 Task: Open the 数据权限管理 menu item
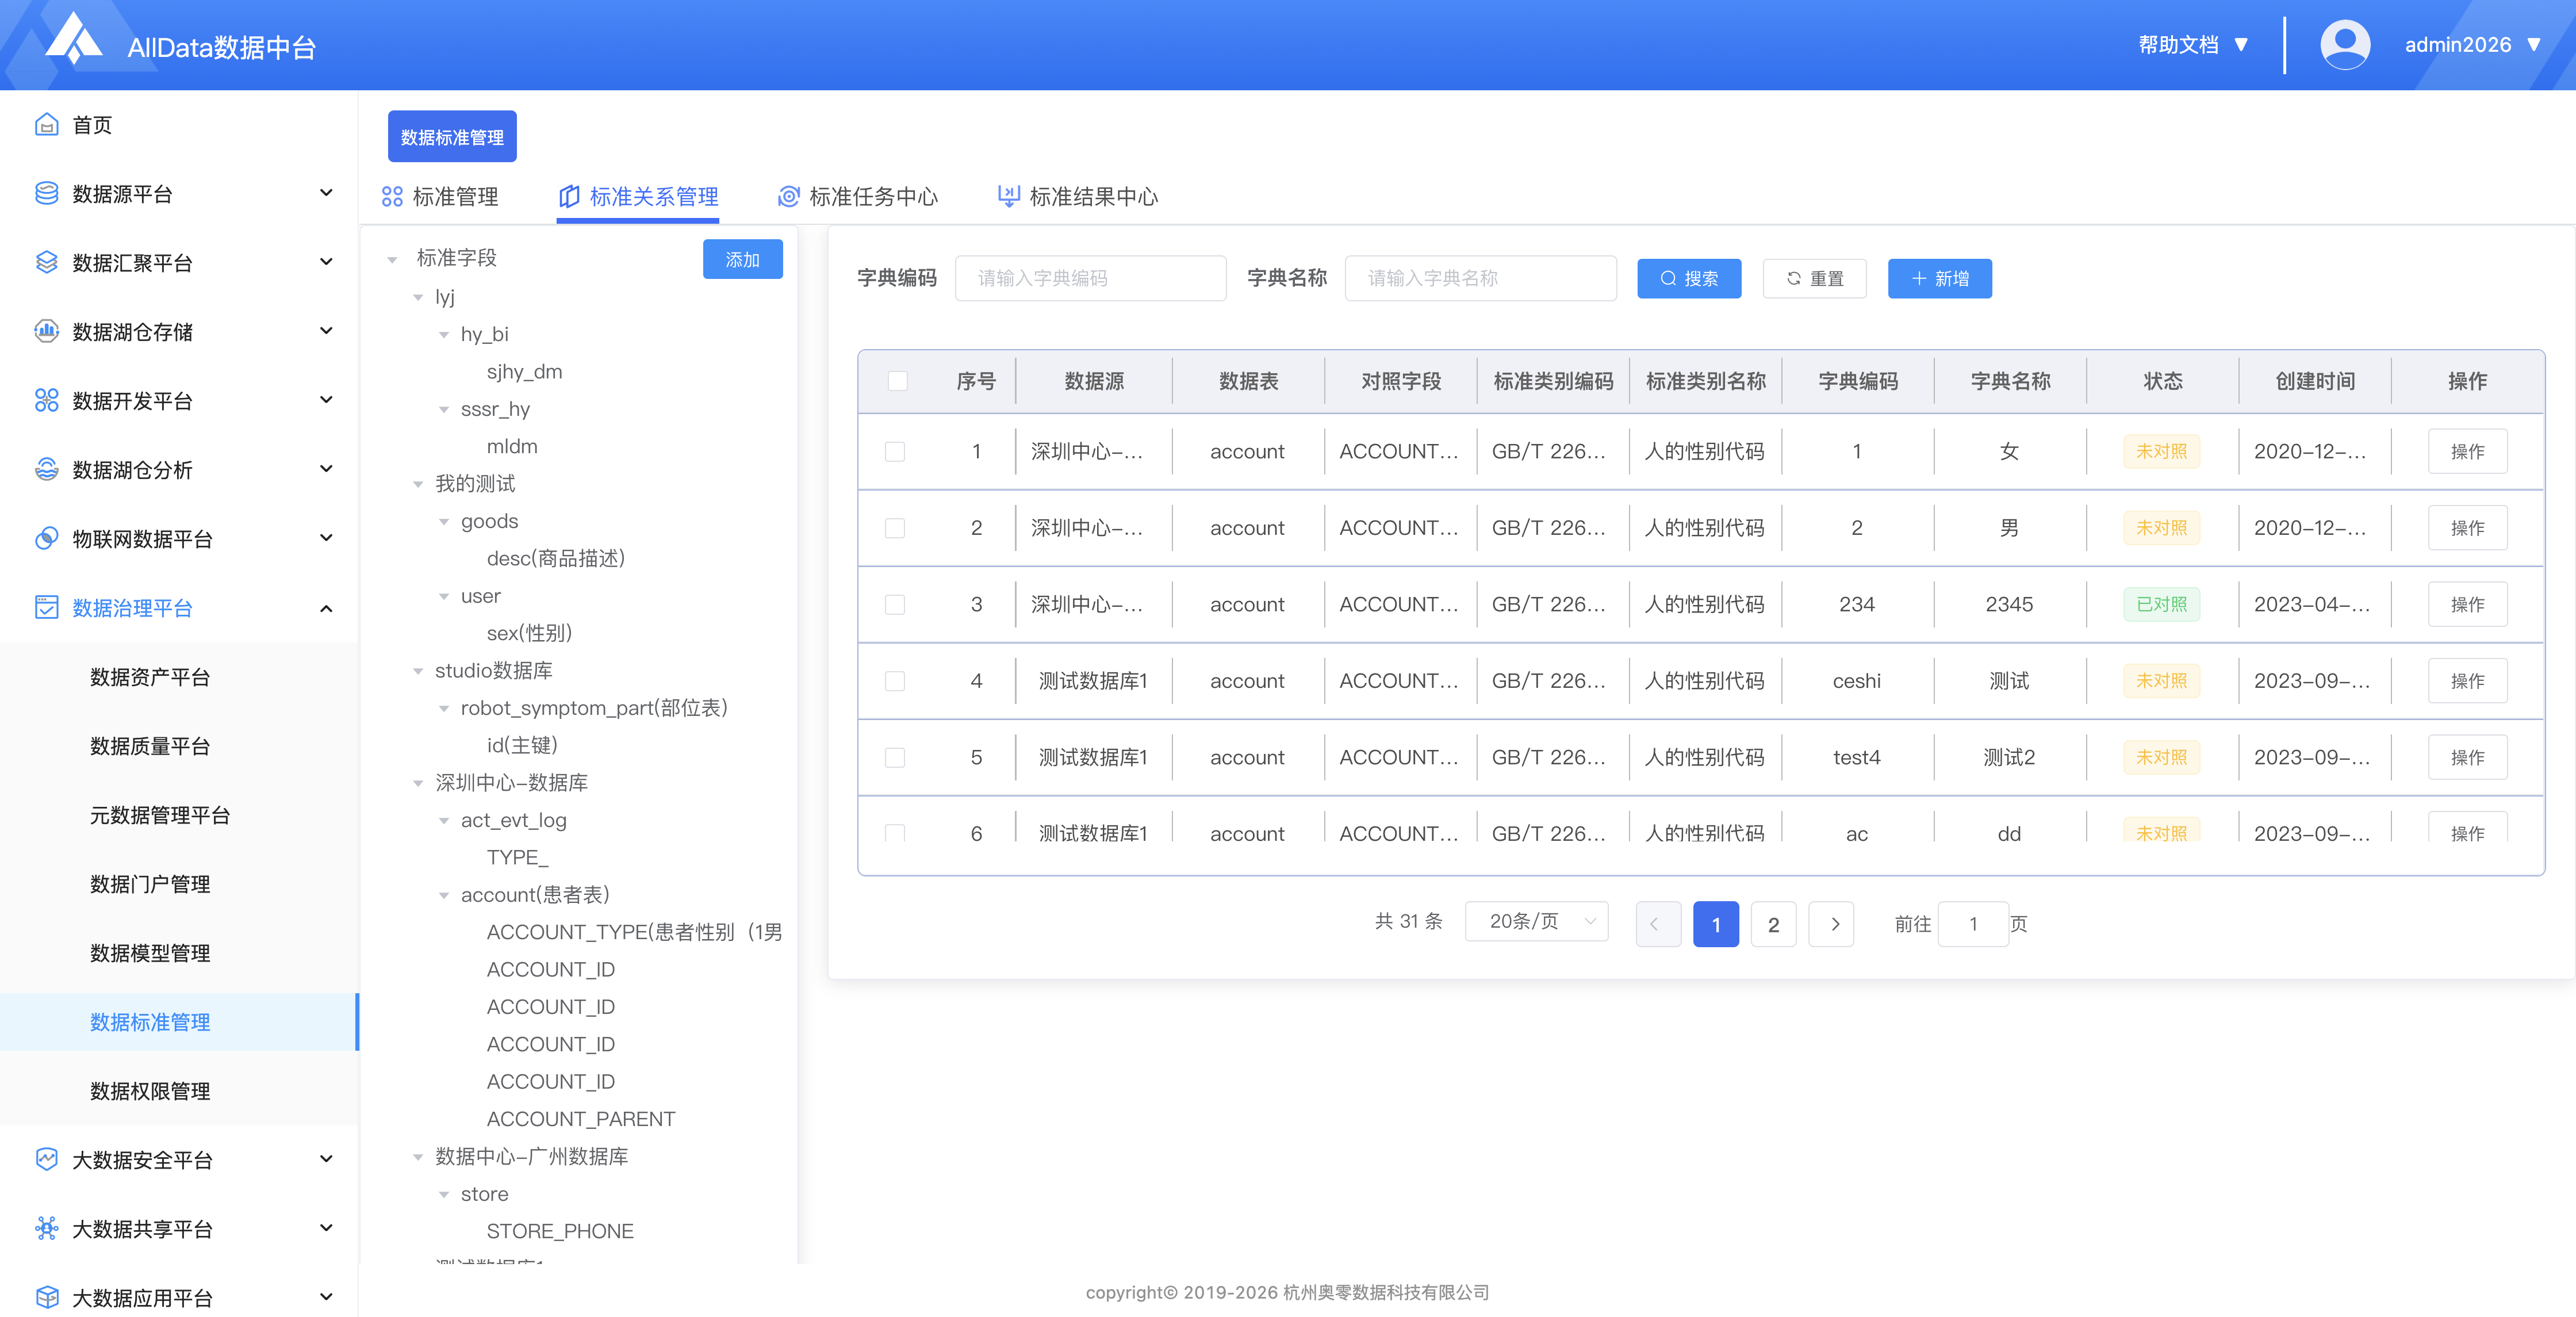pos(150,1091)
